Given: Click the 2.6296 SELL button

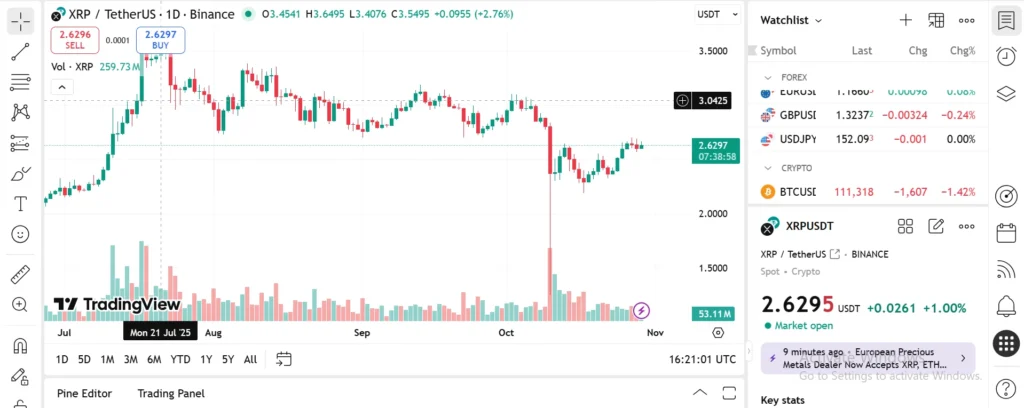Looking at the screenshot, I should (x=75, y=40).
